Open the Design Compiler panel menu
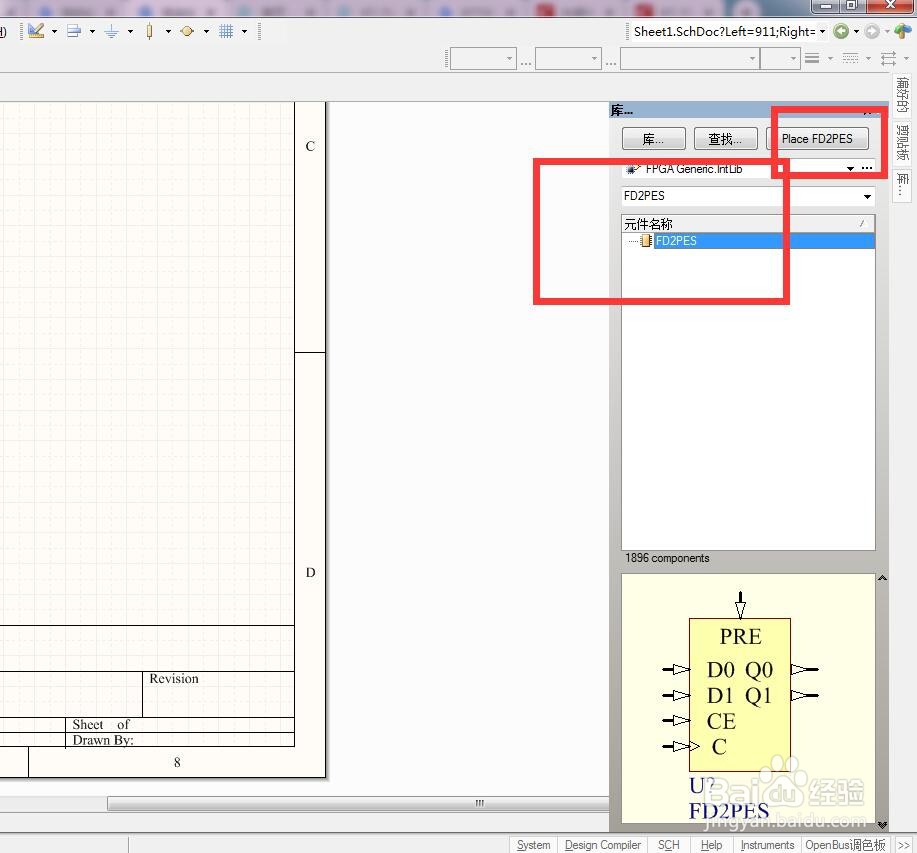Image resolution: width=917 pixels, height=853 pixels. 602,845
